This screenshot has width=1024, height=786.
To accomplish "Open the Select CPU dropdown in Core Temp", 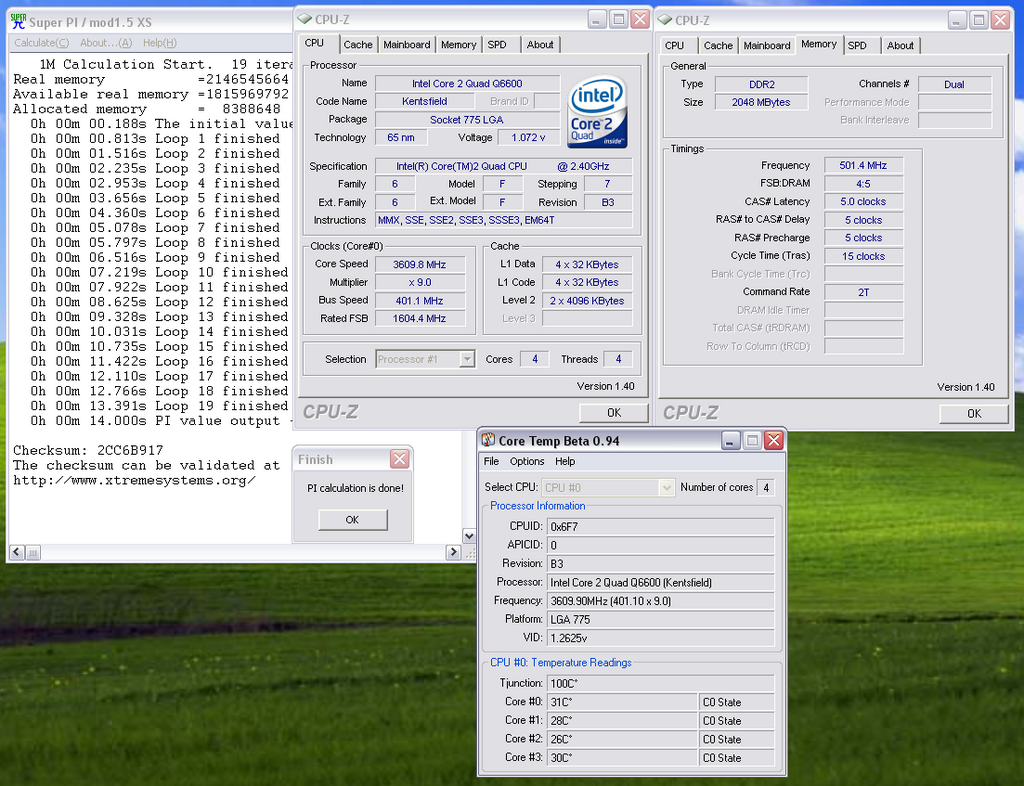I will pos(666,488).
